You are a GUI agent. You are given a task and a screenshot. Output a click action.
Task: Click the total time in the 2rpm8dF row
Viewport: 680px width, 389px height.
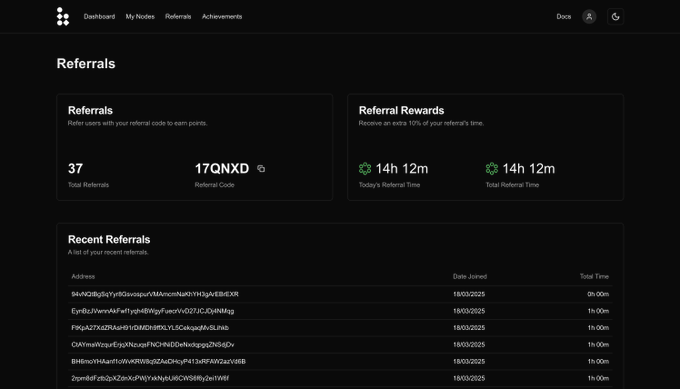coord(598,379)
